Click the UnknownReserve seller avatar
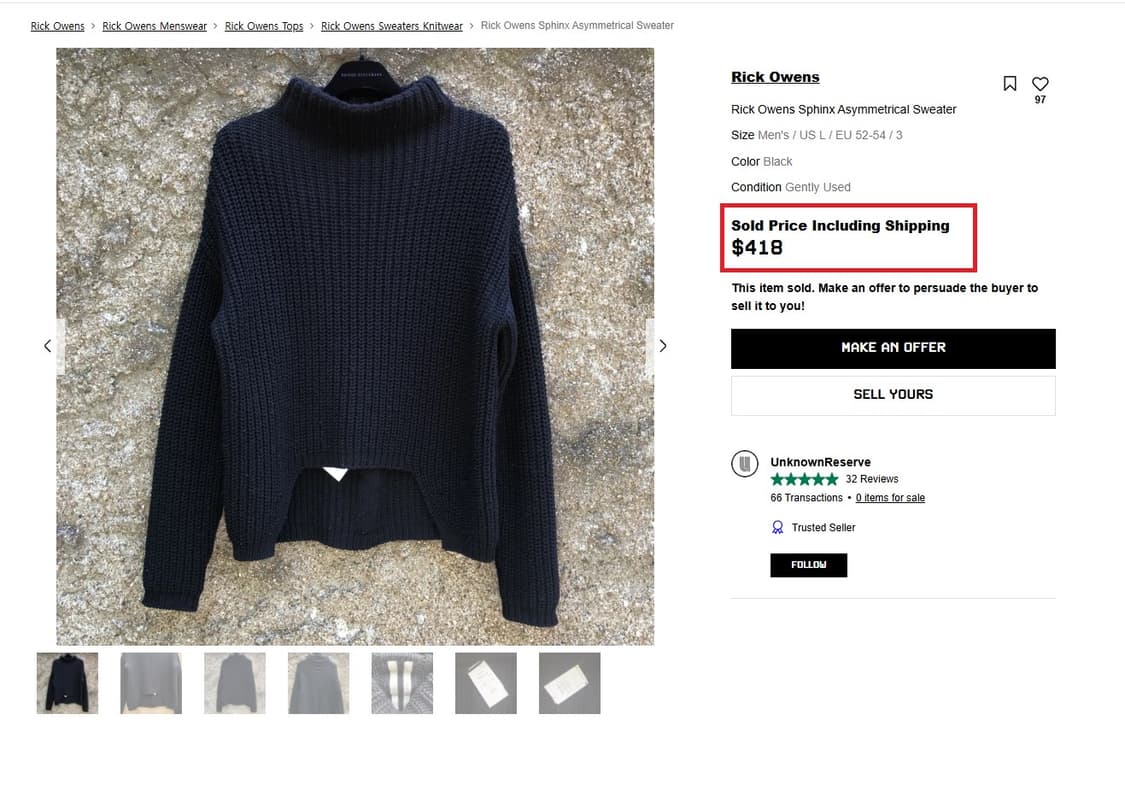The width and height of the screenshot is (1125, 790). [x=746, y=464]
